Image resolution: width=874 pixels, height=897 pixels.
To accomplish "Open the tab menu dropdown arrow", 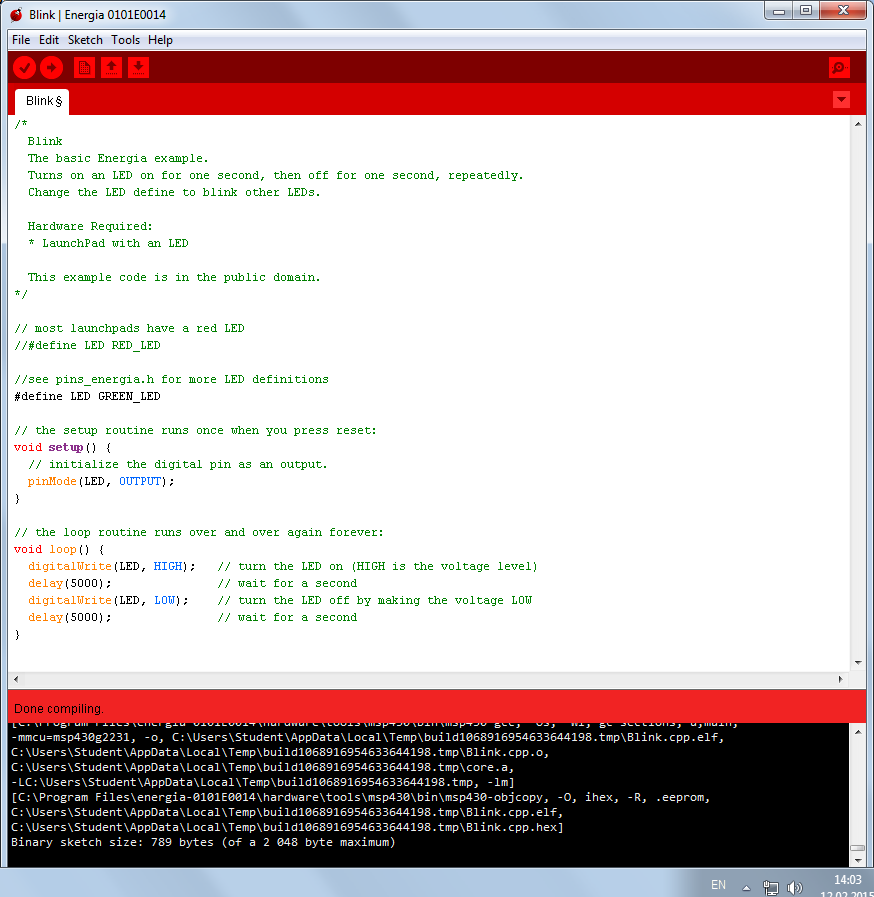I will coord(841,100).
